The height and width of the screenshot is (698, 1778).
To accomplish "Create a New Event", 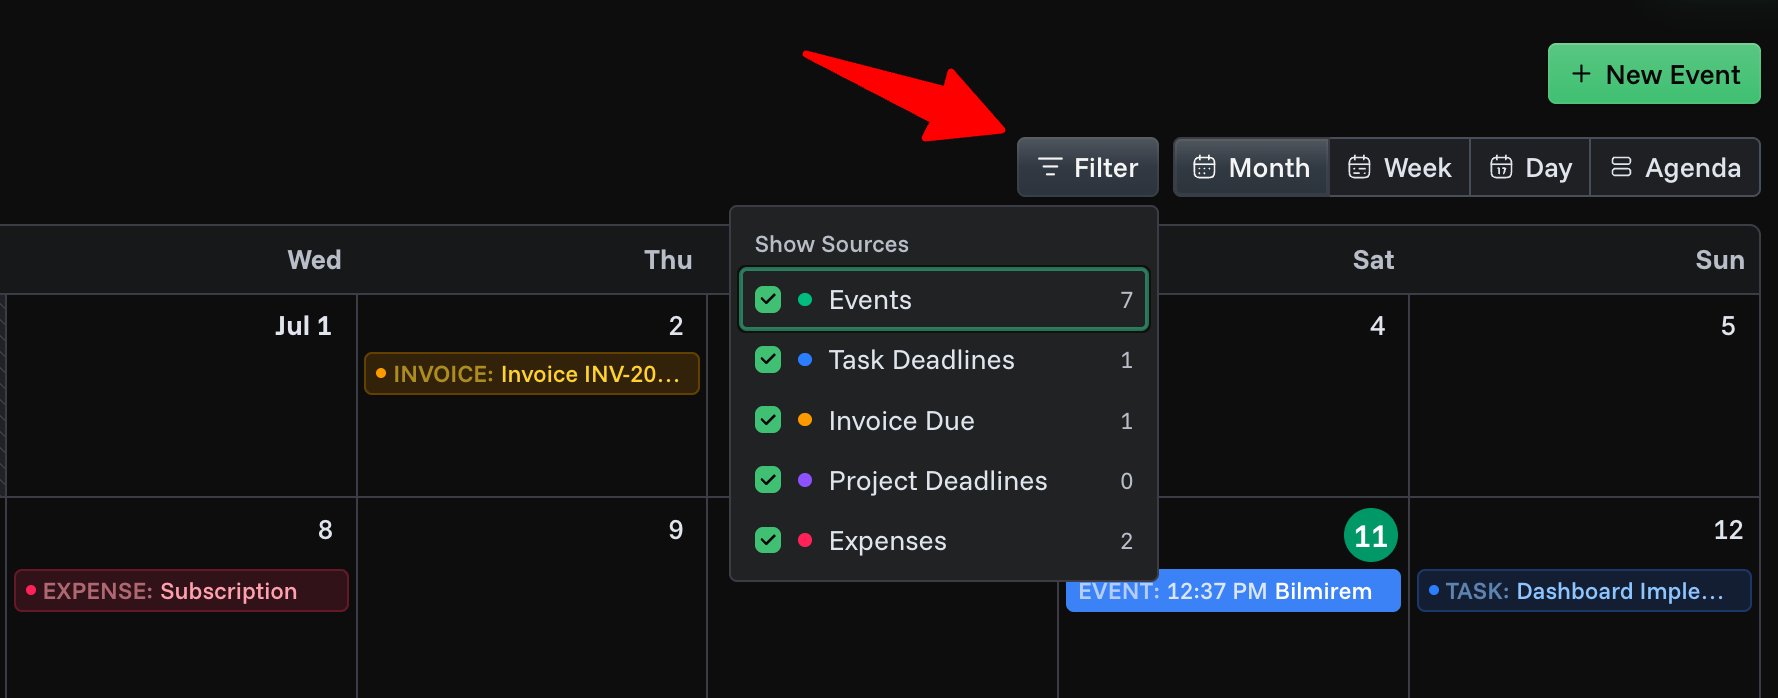I will click(1654, 74).
